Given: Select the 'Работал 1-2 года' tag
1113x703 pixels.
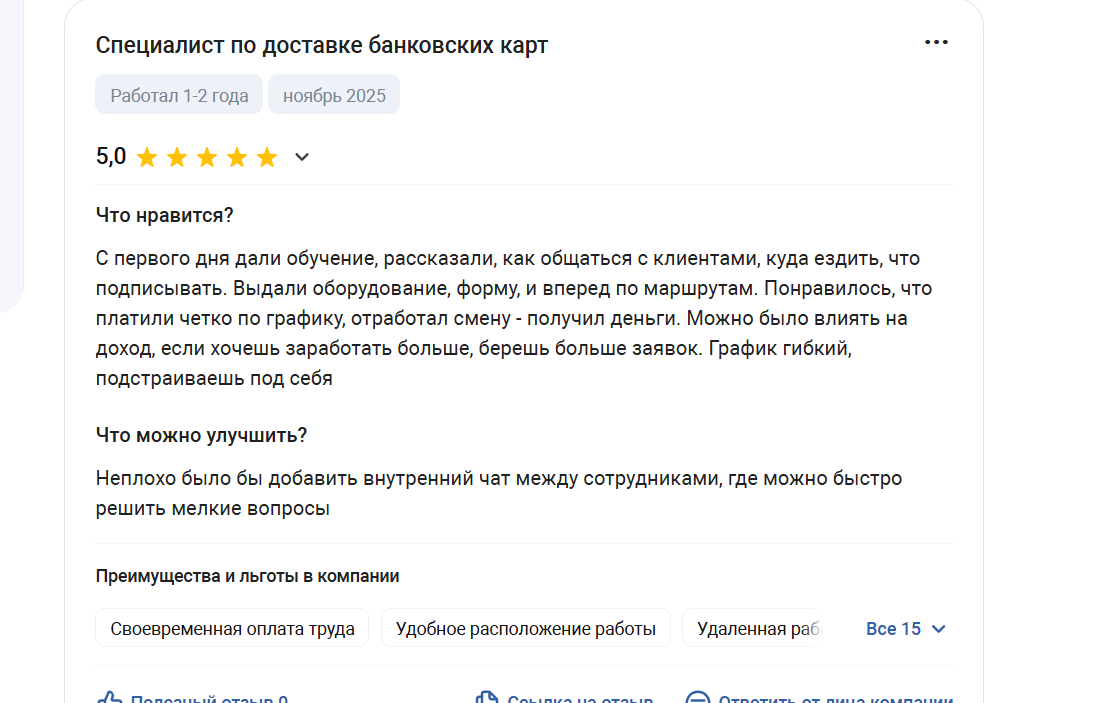Looking at the screenshot, I should click(x=179, y=96).
